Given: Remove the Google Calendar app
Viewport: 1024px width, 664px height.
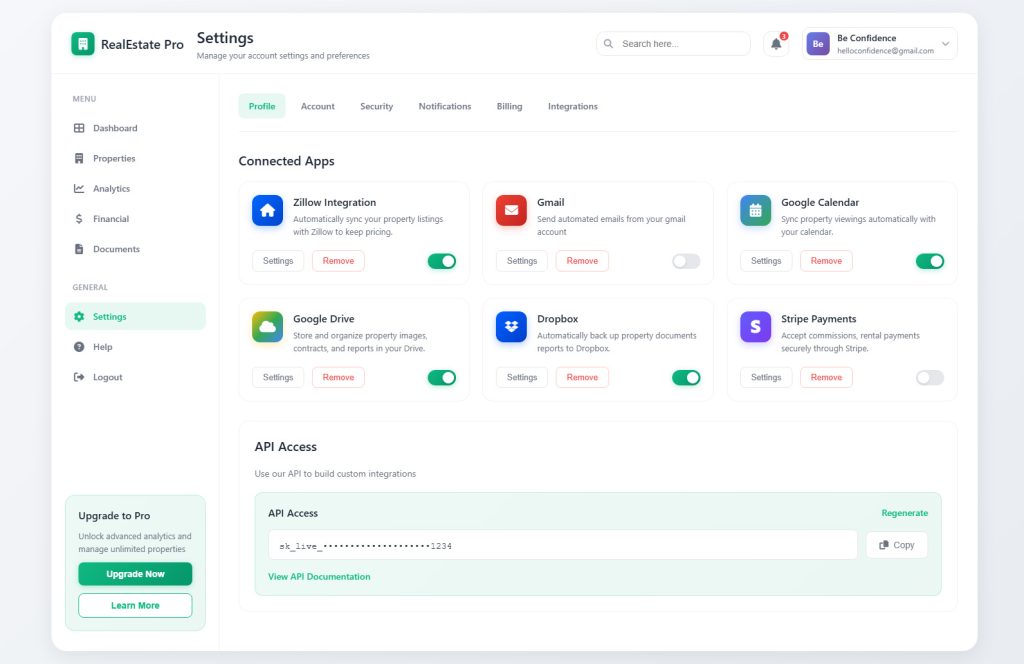Looking at the screenshot, I should point(826,261).
